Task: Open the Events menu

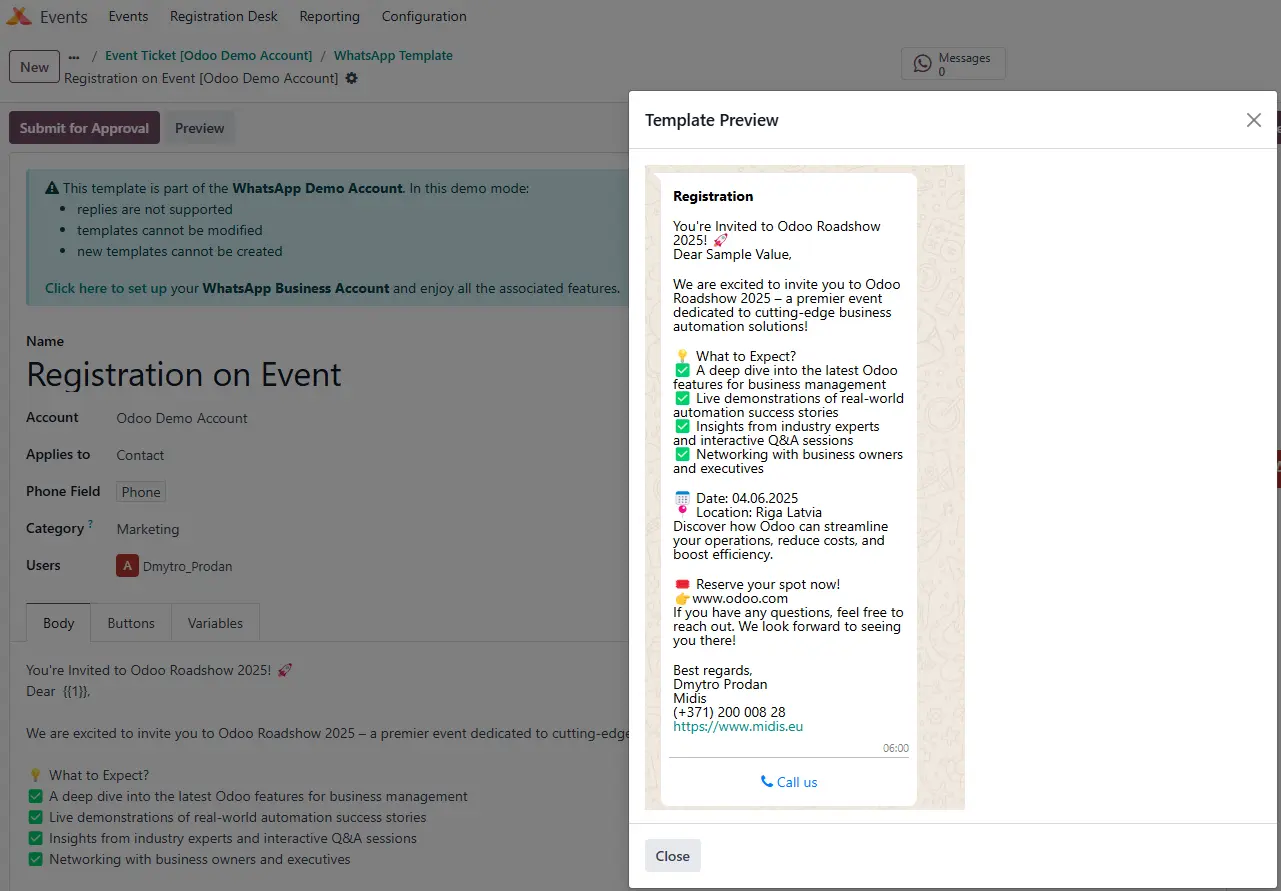Action: [x=128, y=16]
